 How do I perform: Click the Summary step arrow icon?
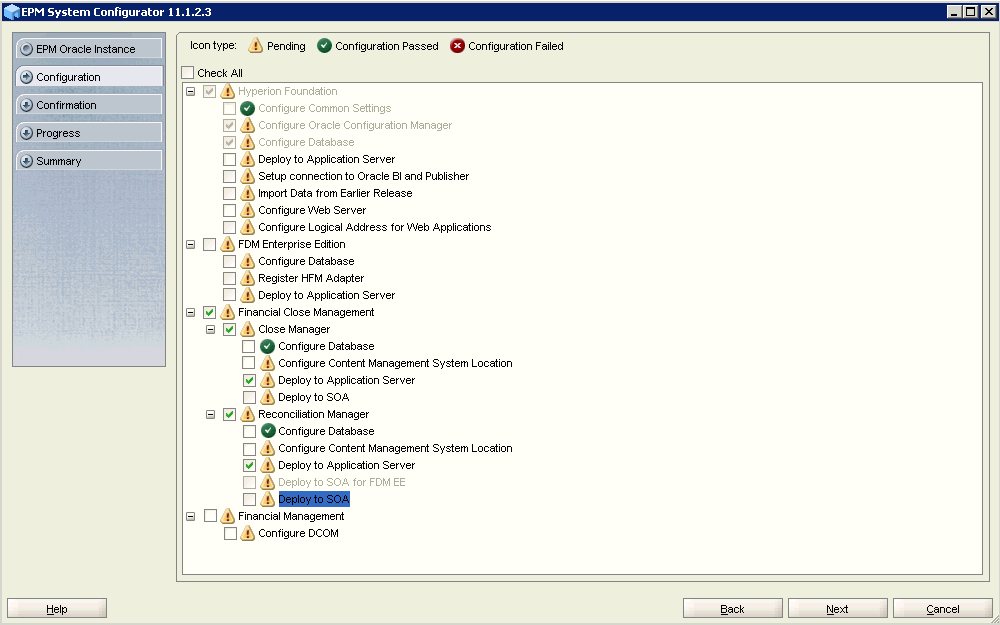pyautogui.click(x=26, y=161)
